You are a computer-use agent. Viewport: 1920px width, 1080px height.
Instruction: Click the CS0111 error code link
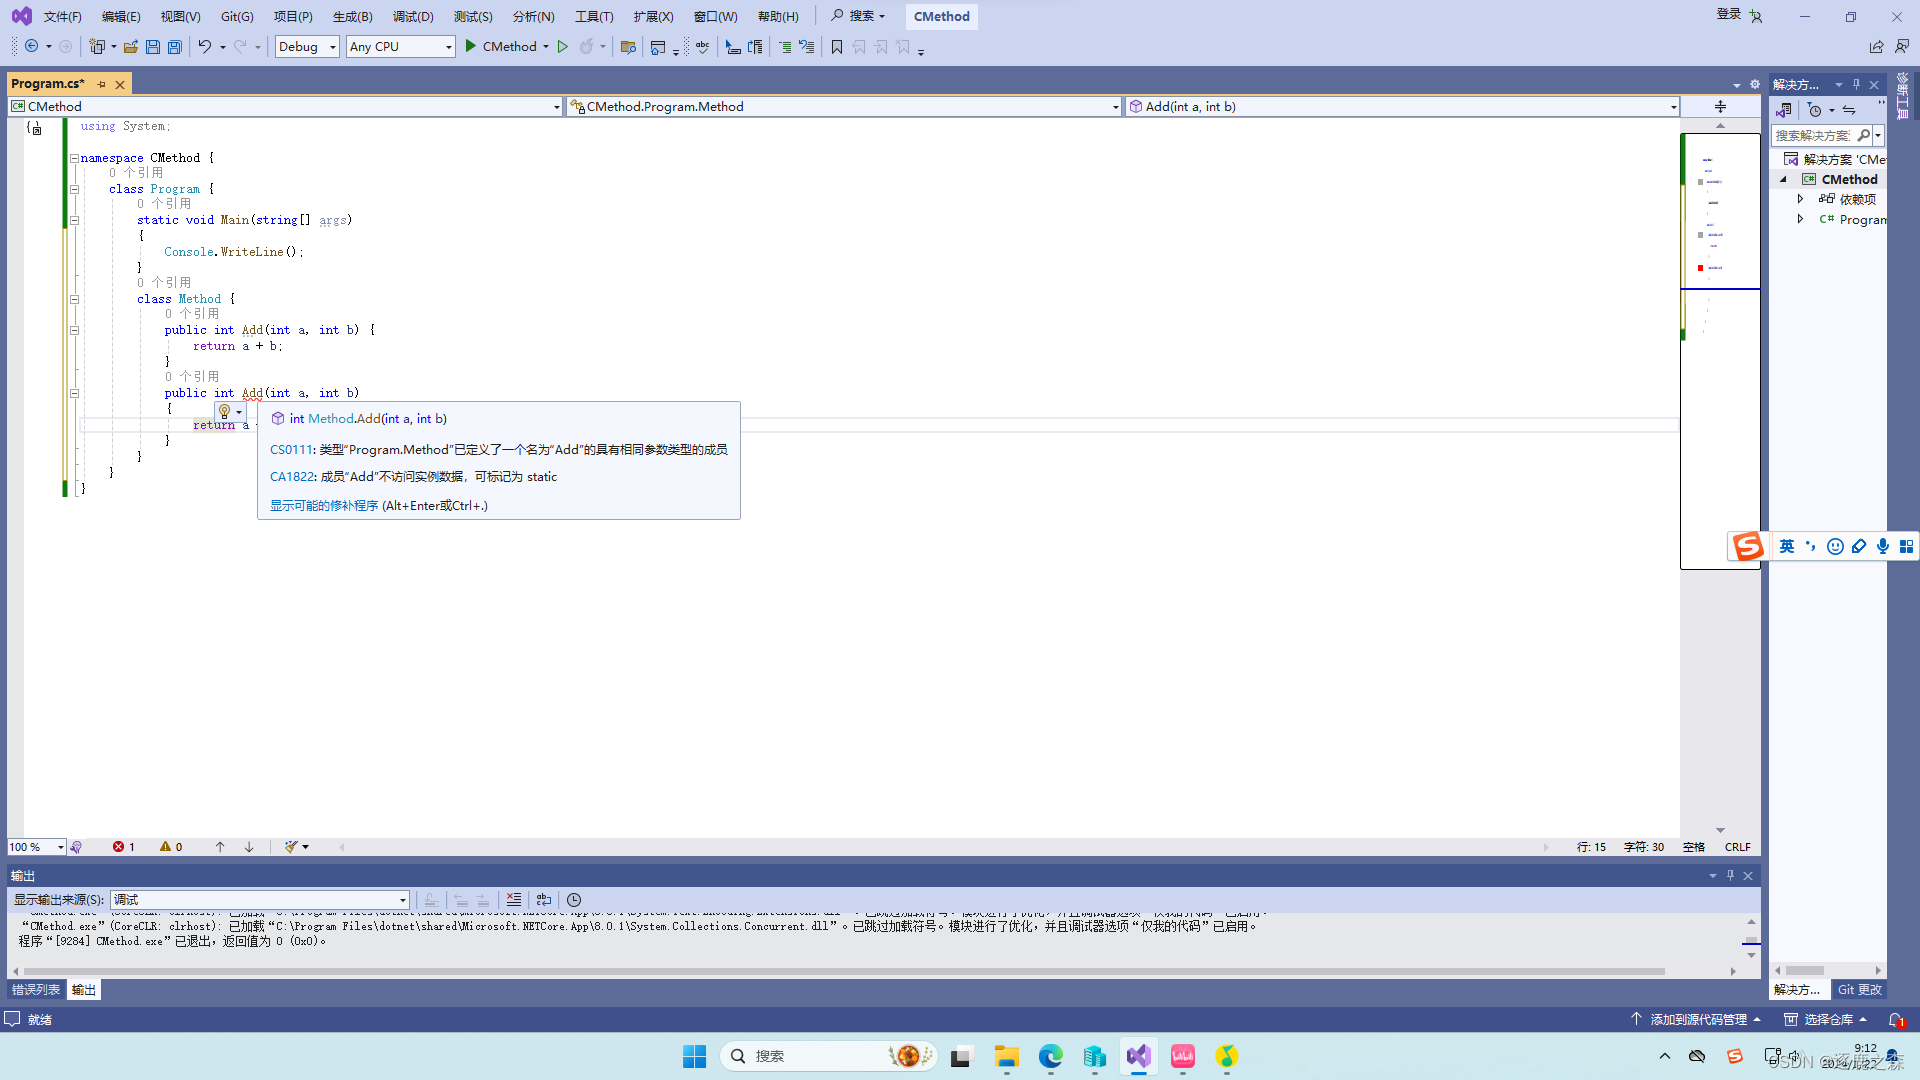tap(291, 450)
